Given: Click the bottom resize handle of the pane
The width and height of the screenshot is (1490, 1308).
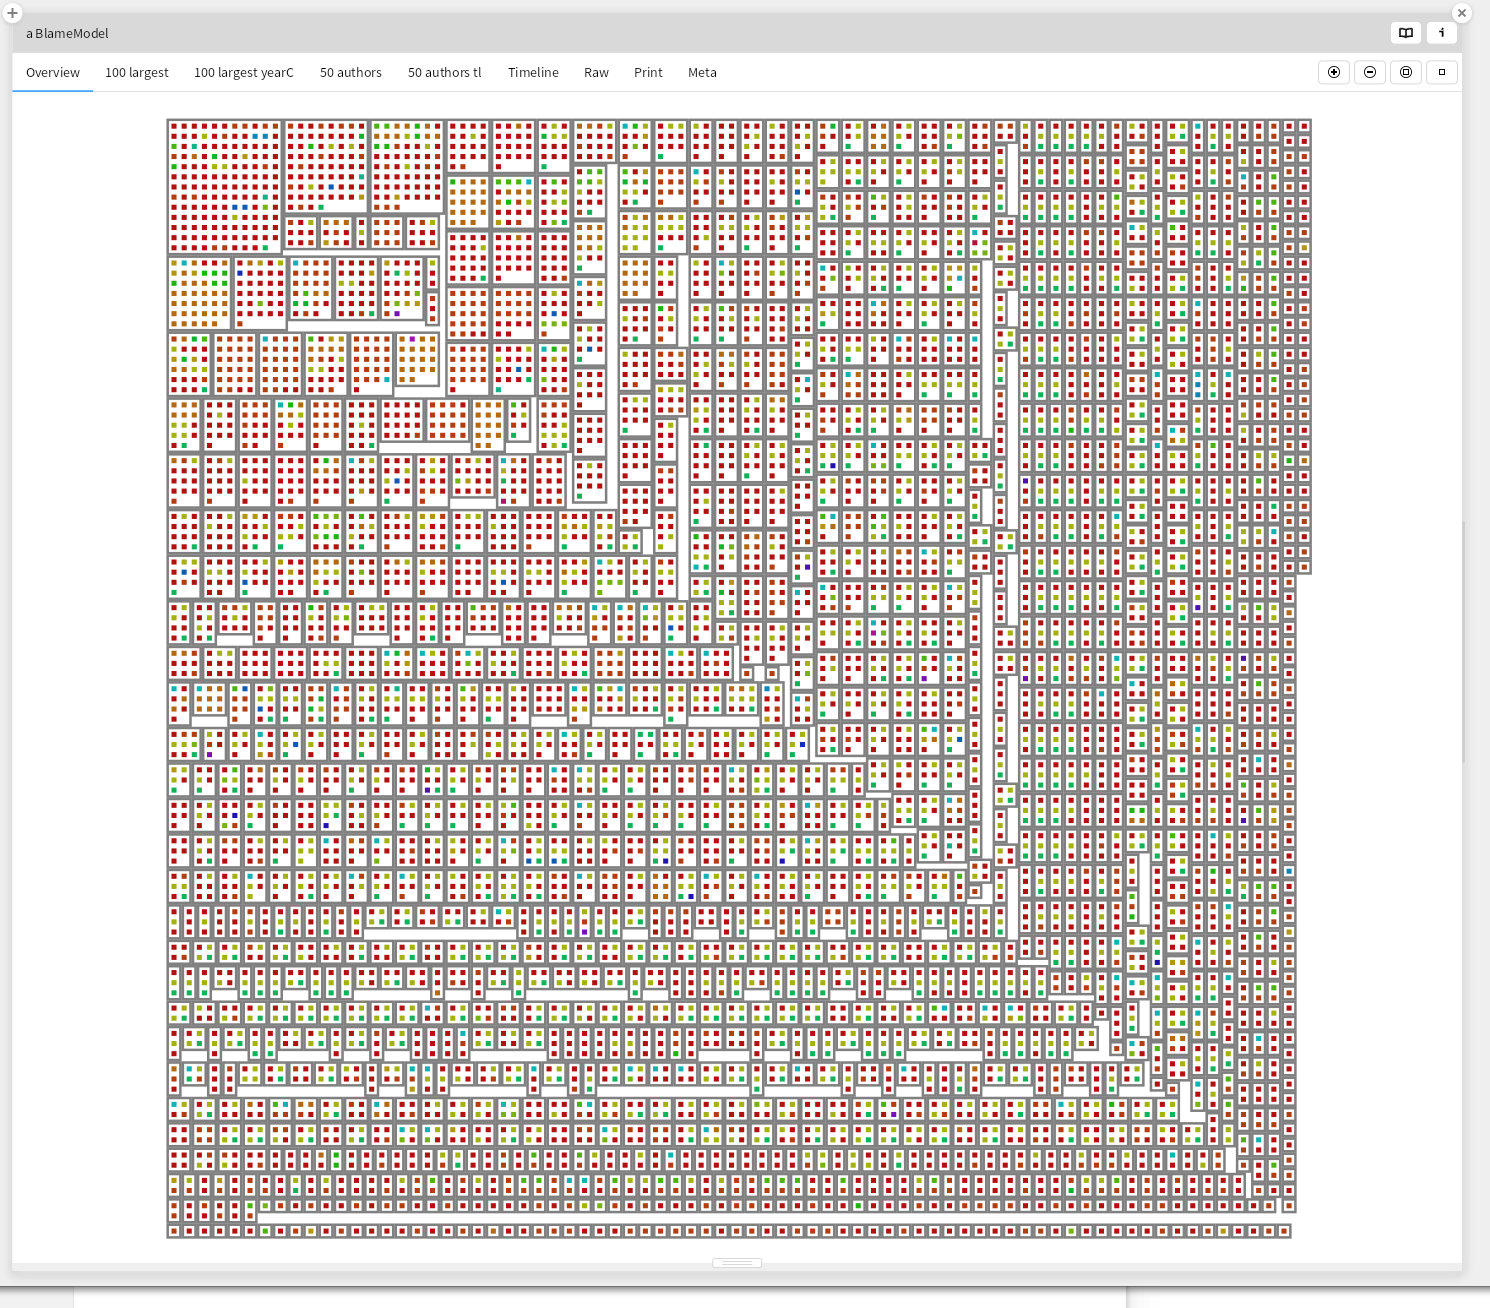Looking at the screenshot, I should tap(737, 1263).
